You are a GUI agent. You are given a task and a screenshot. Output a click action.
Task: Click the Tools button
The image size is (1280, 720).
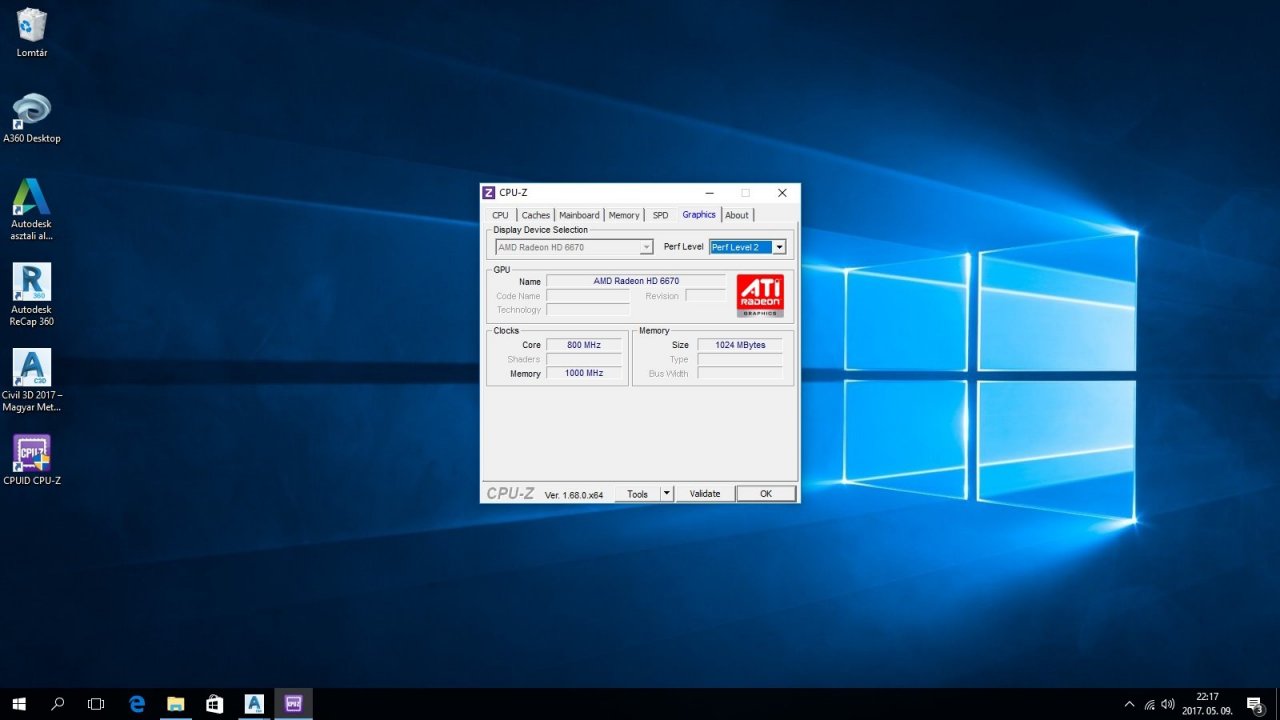coord(638,494)
